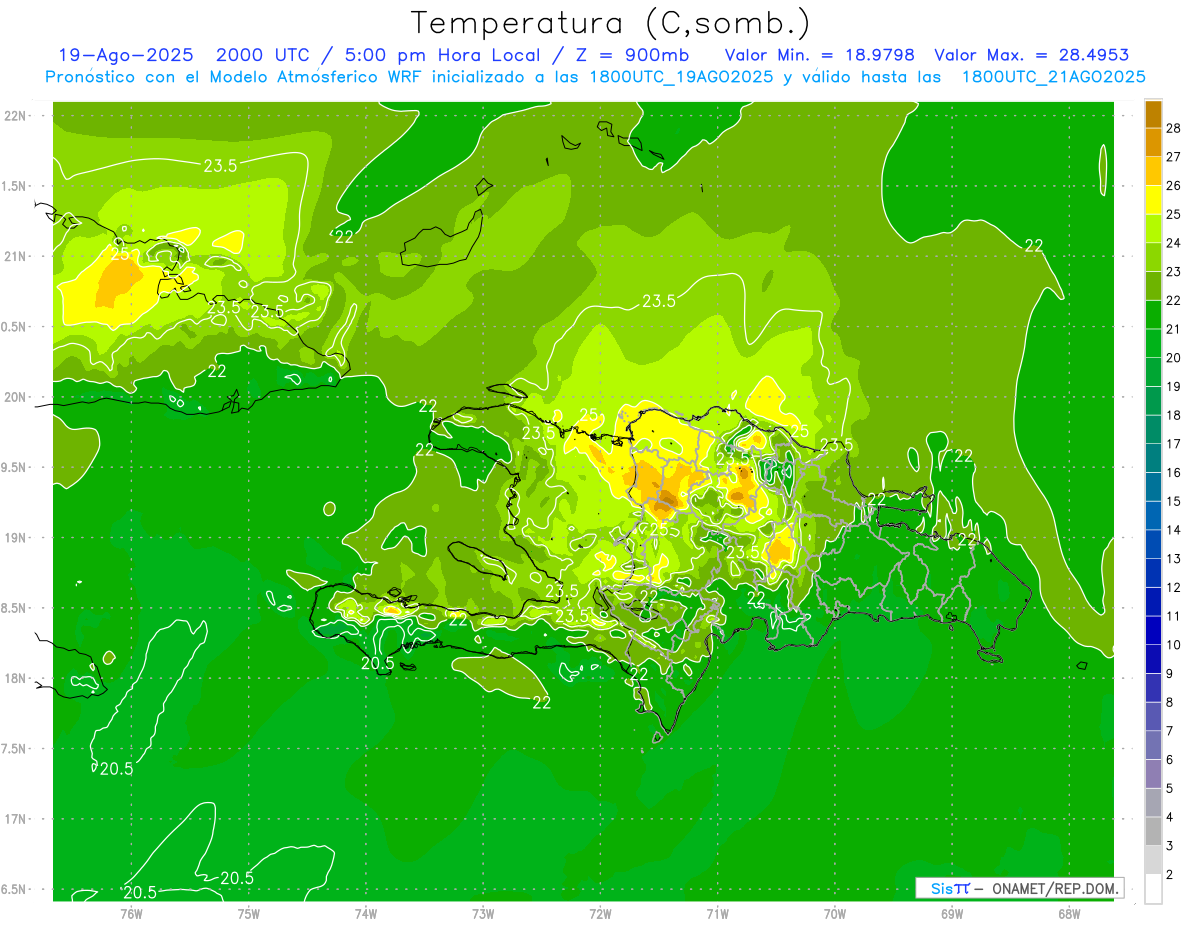This screenshot has width=1200, height=927.
Task: Click the longitude axis label 76W
Action: coord(131,913)
